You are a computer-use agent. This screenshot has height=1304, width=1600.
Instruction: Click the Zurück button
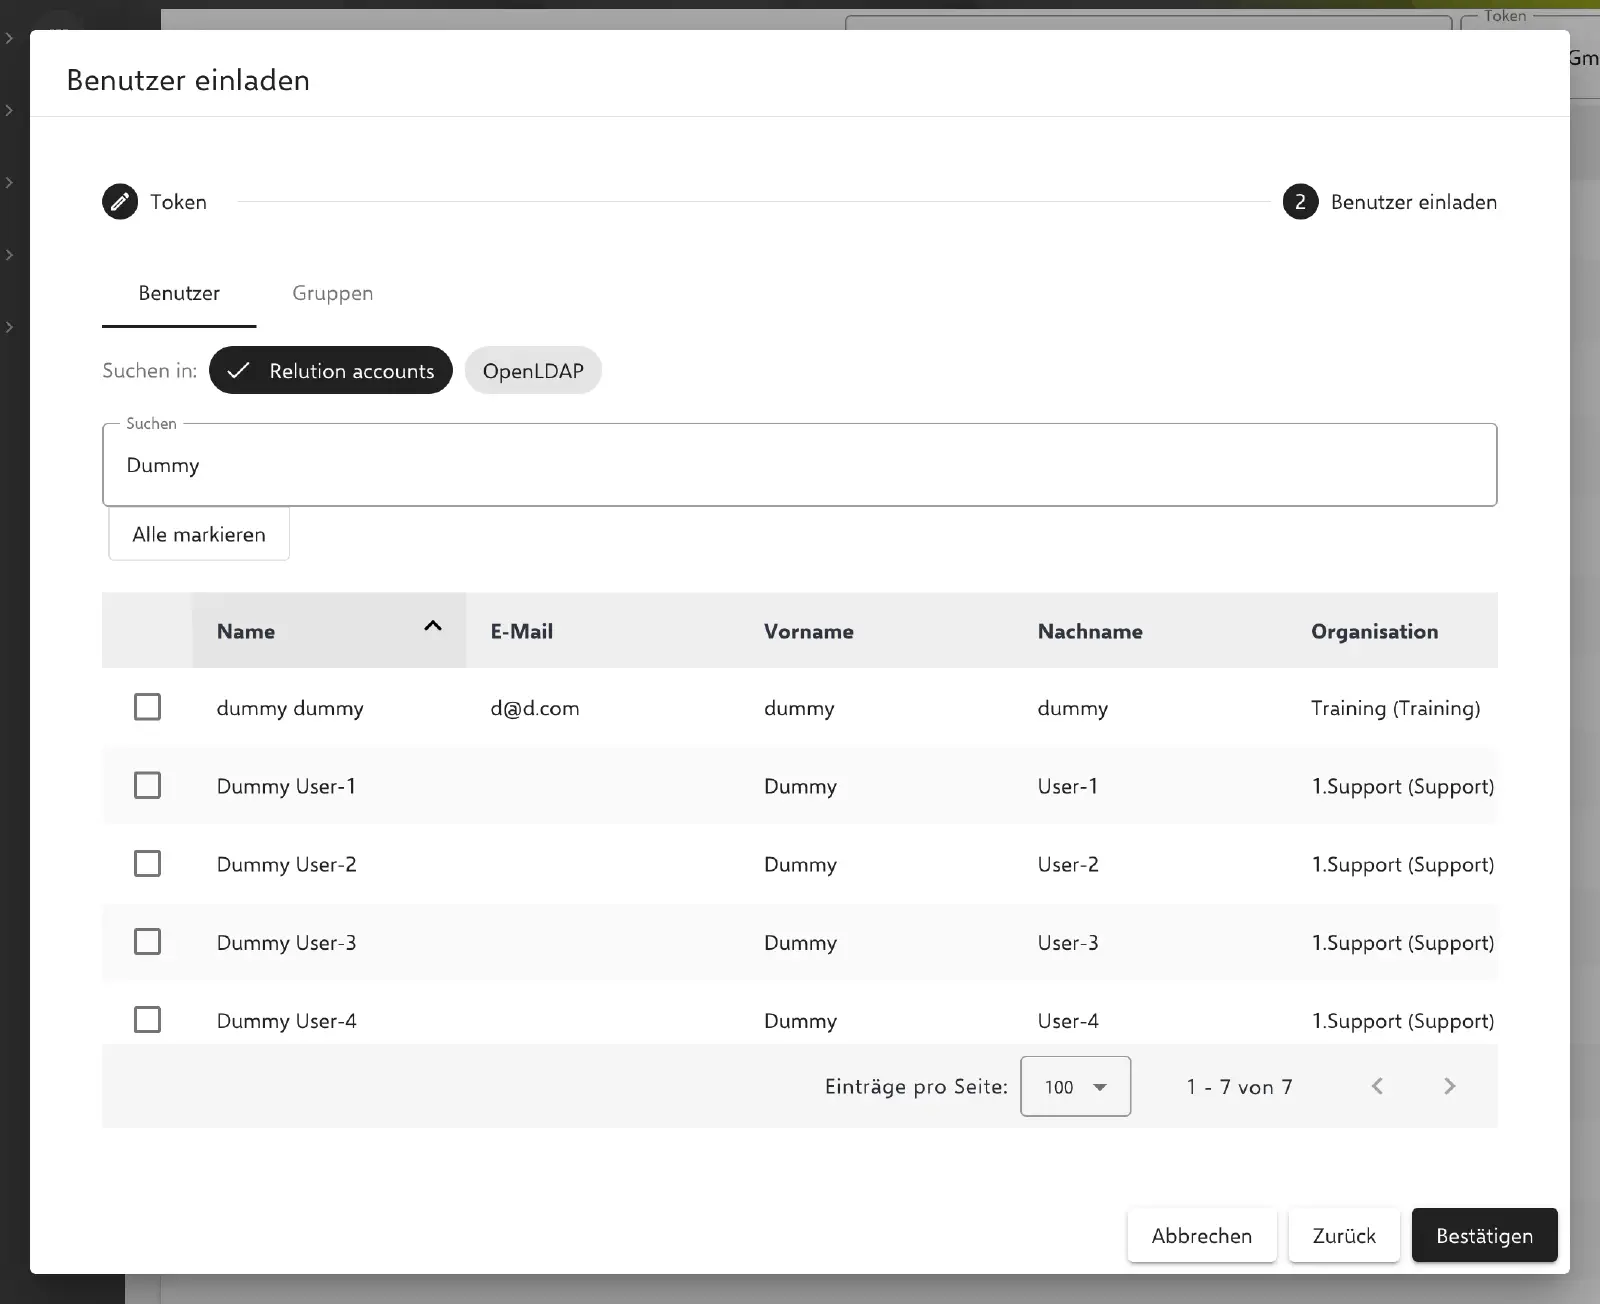(1344, 1235)
